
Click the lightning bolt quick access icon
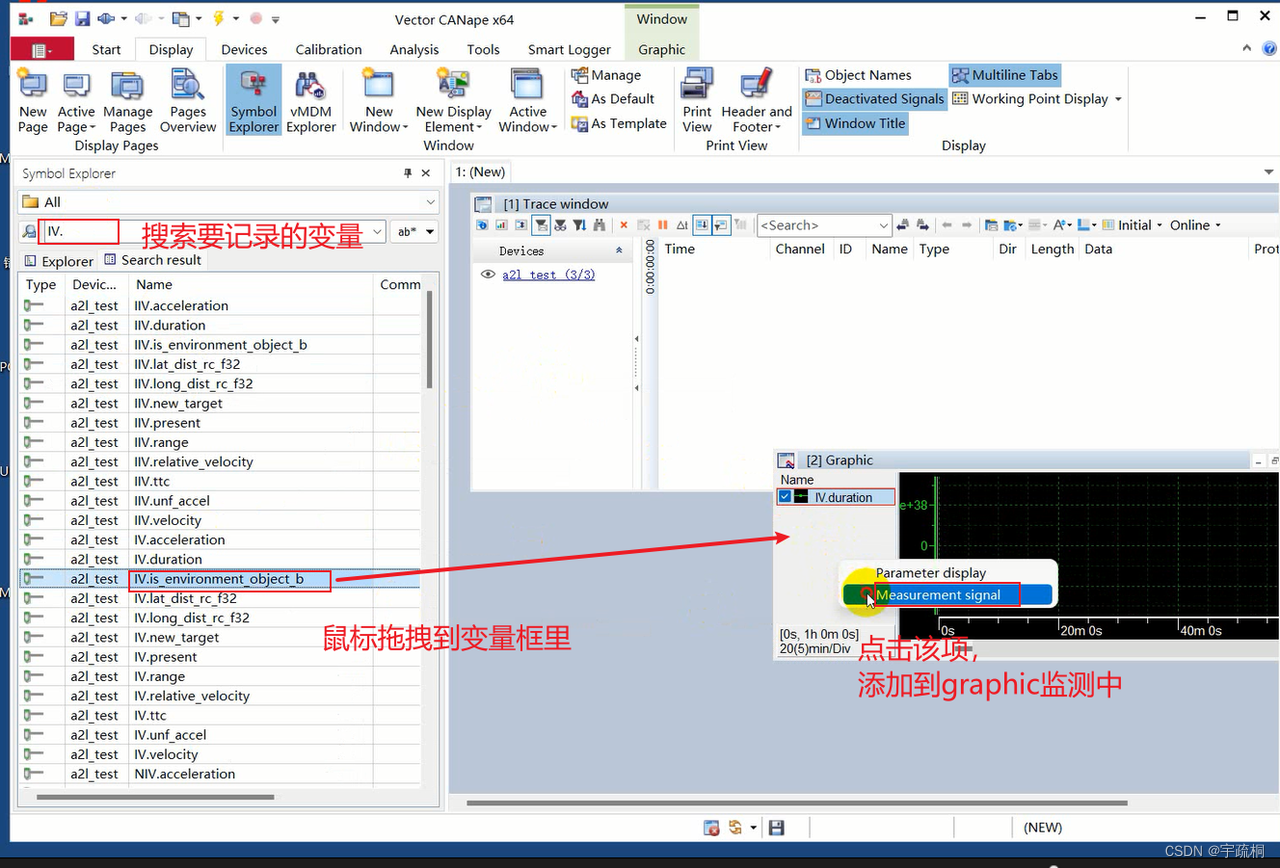pyautogui.click(x=219, y=19)
